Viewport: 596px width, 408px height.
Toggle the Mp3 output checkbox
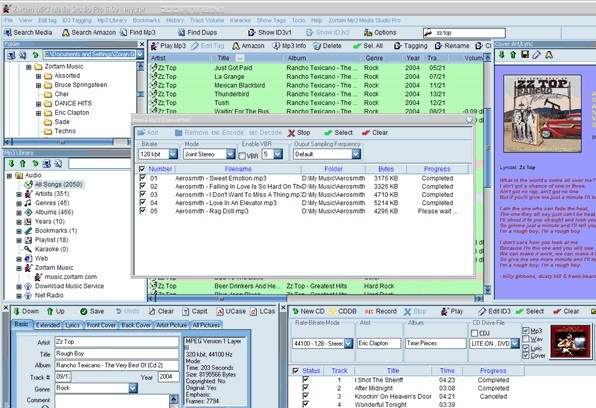coord(526,330)
